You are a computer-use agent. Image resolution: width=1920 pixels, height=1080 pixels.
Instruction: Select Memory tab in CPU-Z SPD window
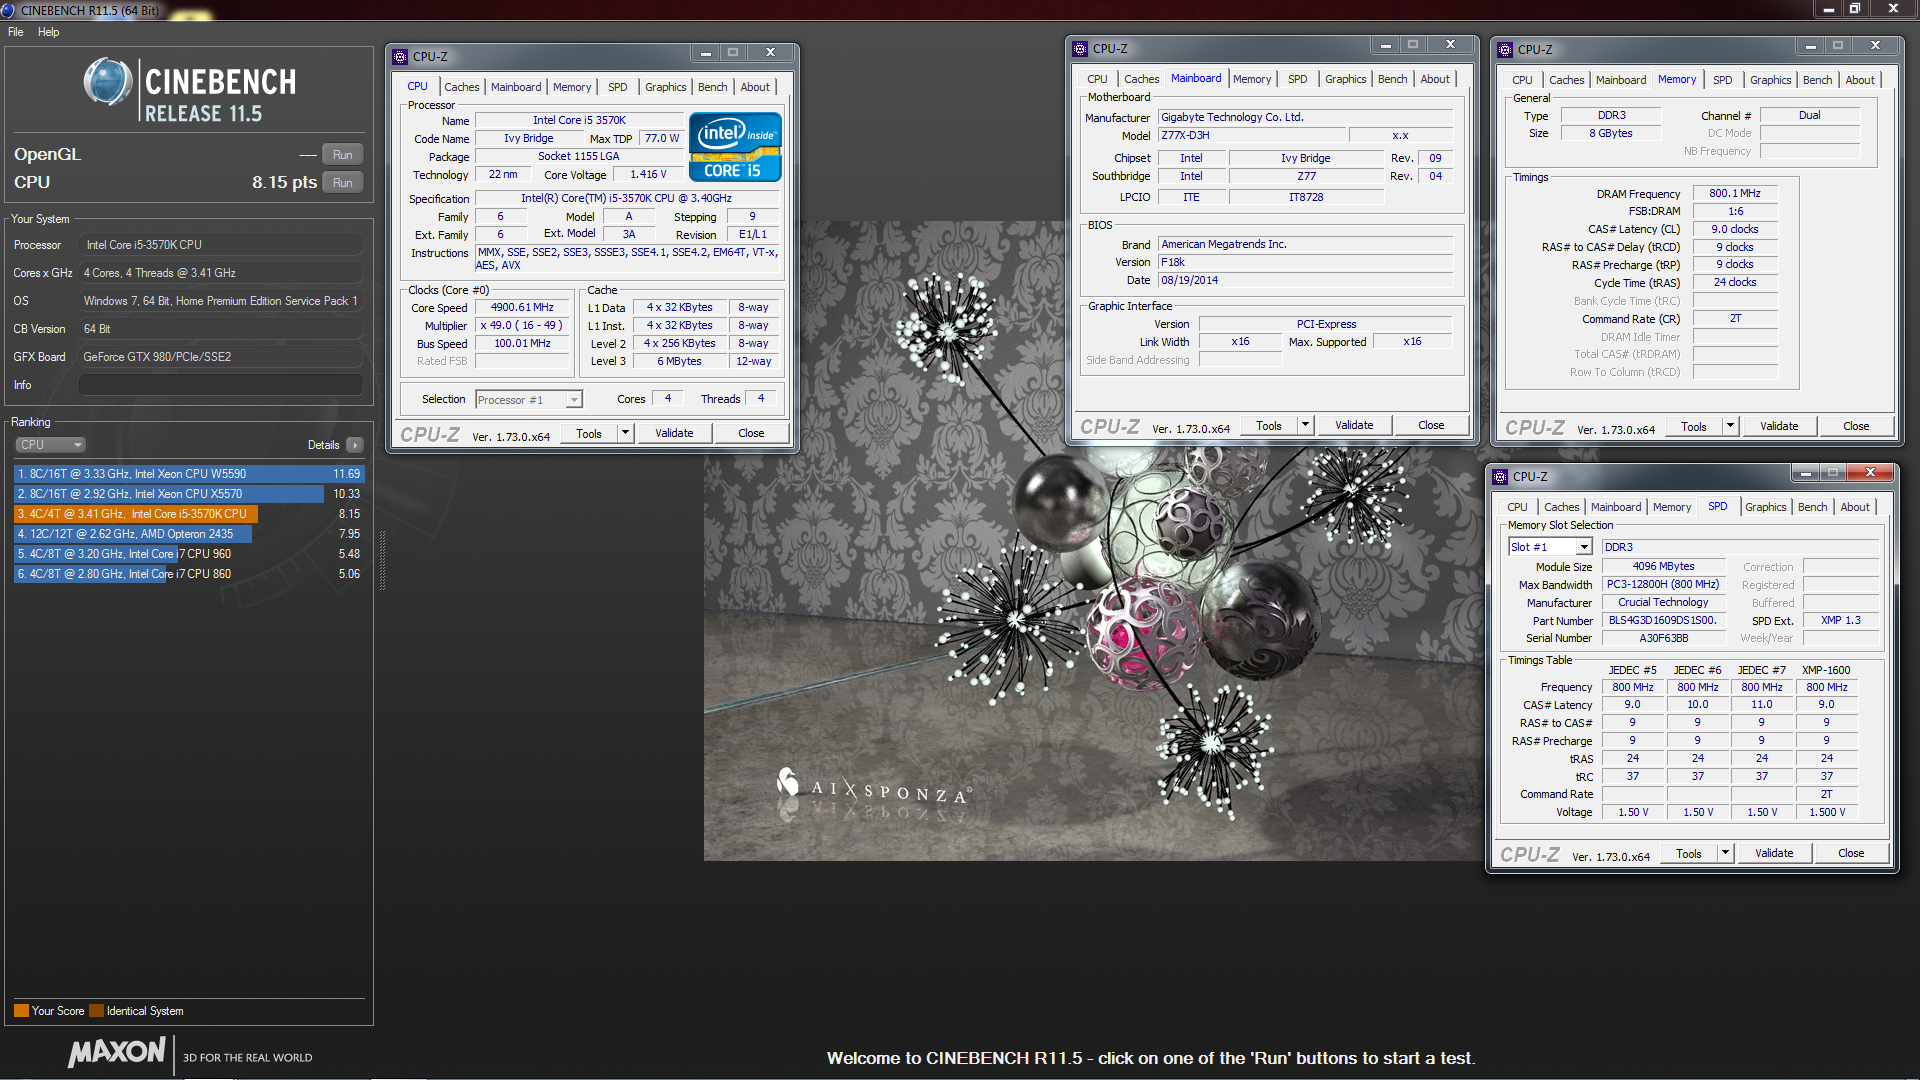[1671, 507]
